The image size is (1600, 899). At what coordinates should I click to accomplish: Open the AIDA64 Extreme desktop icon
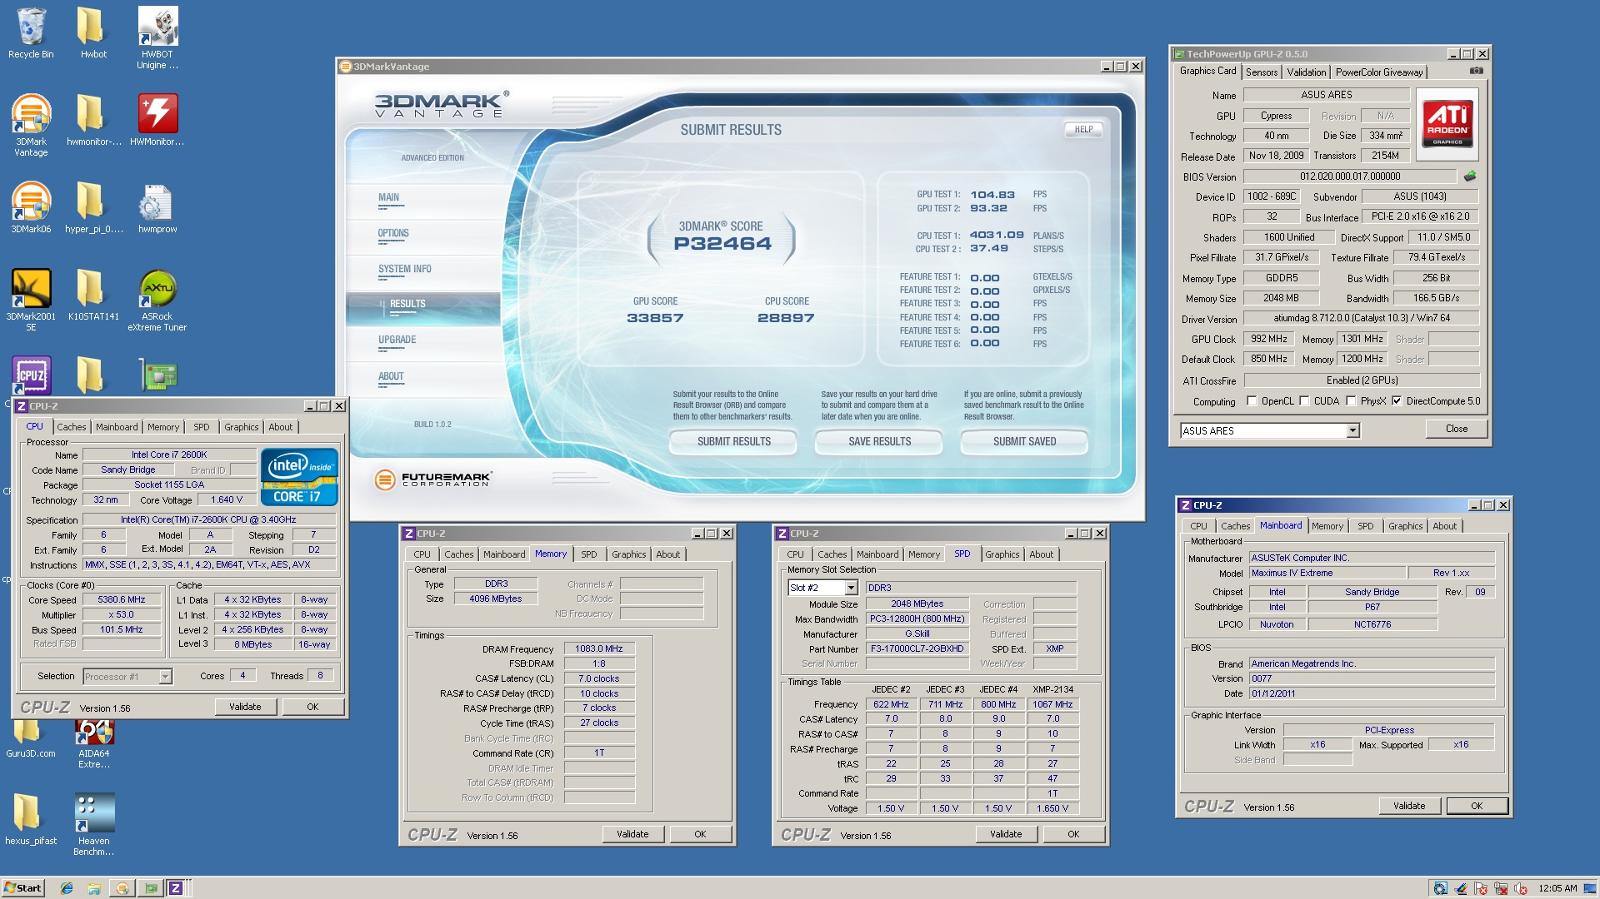click(94, 745)
